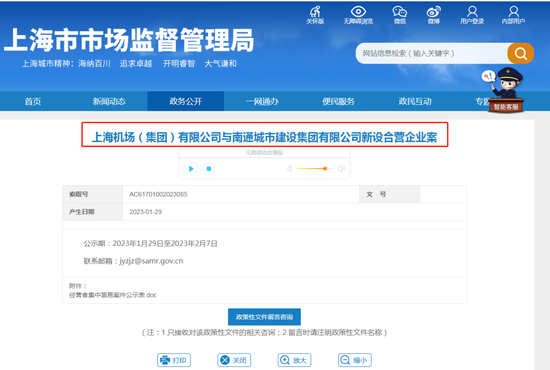550x370 pixels.
Task: Open the 智能客服 police mascot assistant
Action: [505, 90]
